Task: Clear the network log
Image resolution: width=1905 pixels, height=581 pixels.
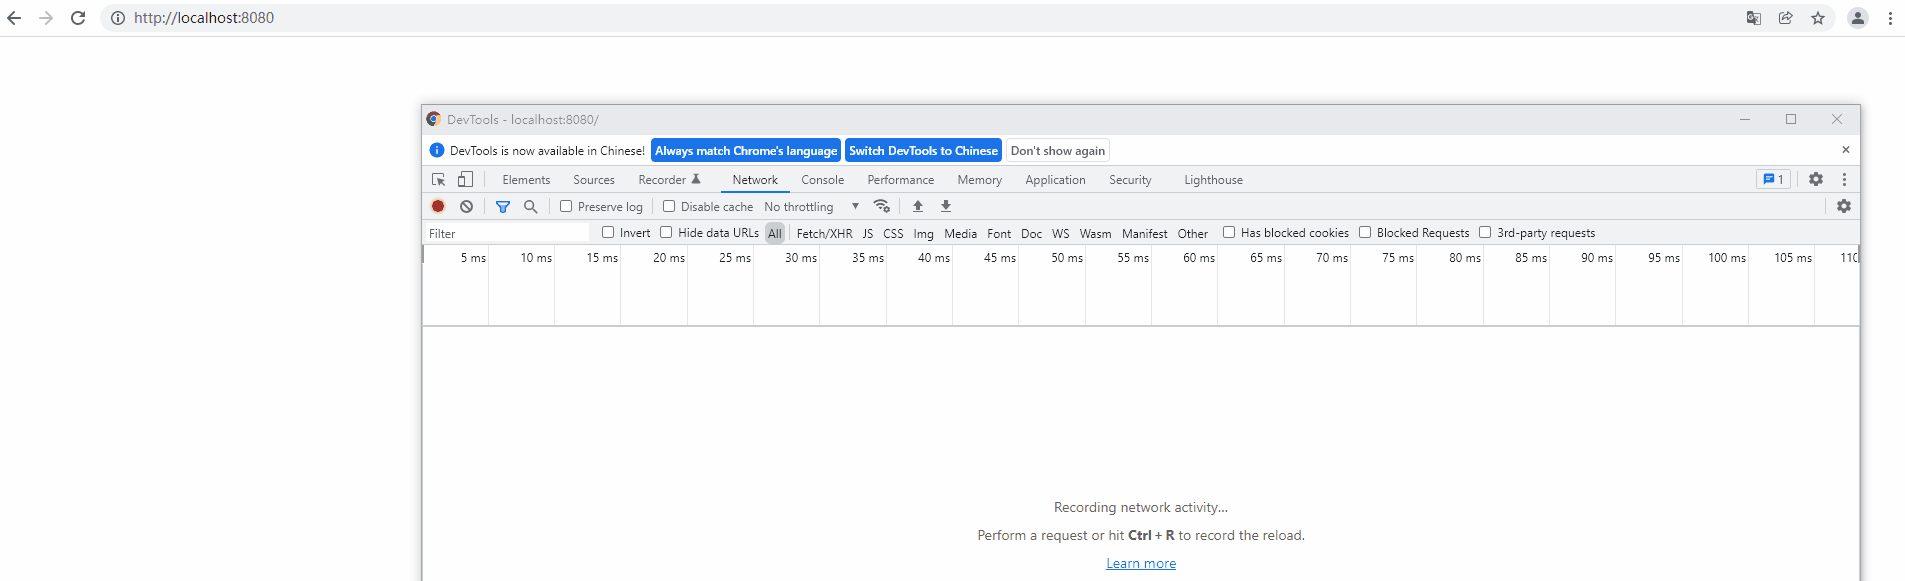Action: pos(466,206)
